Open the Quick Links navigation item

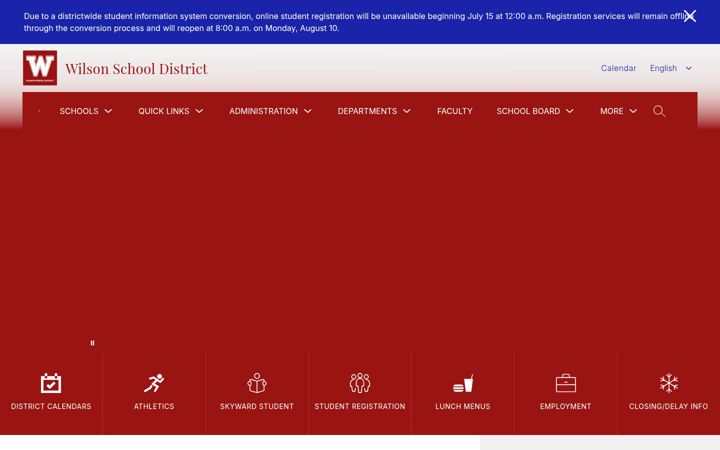click(x=163, y=111)
